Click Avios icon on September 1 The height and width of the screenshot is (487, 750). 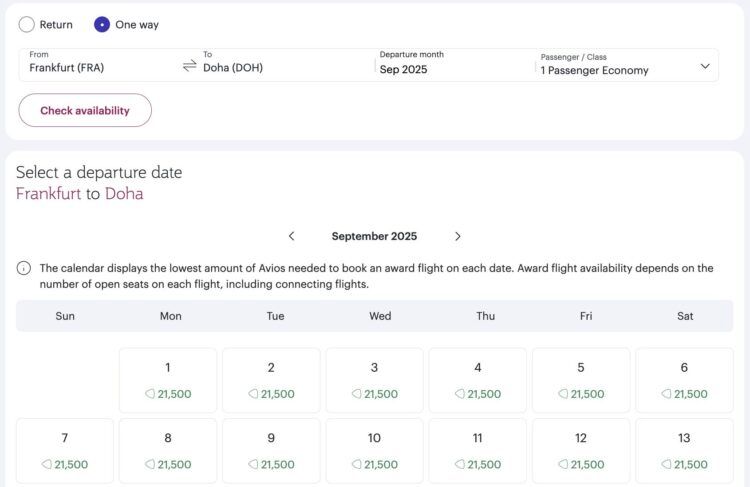click(x=150, y=394)
